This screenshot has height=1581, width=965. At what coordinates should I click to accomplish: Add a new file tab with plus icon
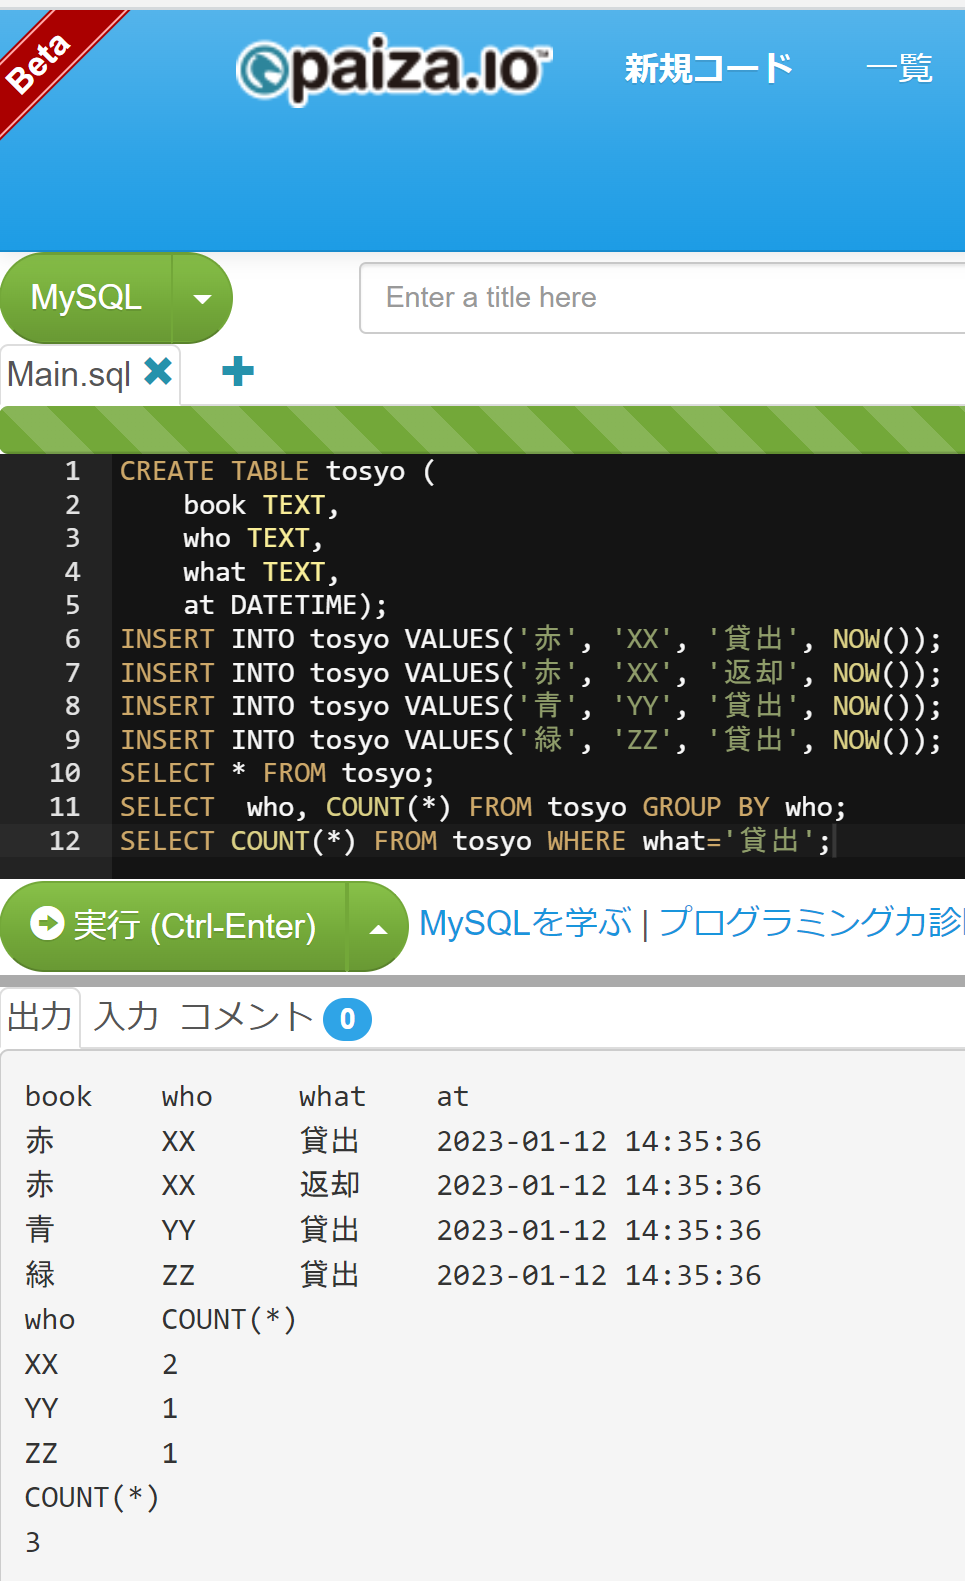click(238, 372)
